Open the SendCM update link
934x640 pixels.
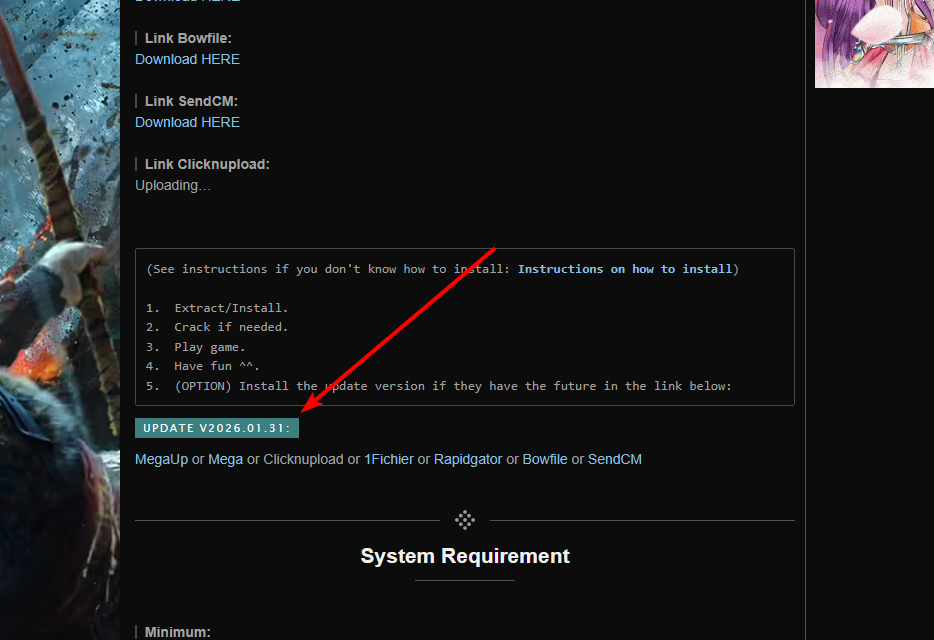[614, 459]
